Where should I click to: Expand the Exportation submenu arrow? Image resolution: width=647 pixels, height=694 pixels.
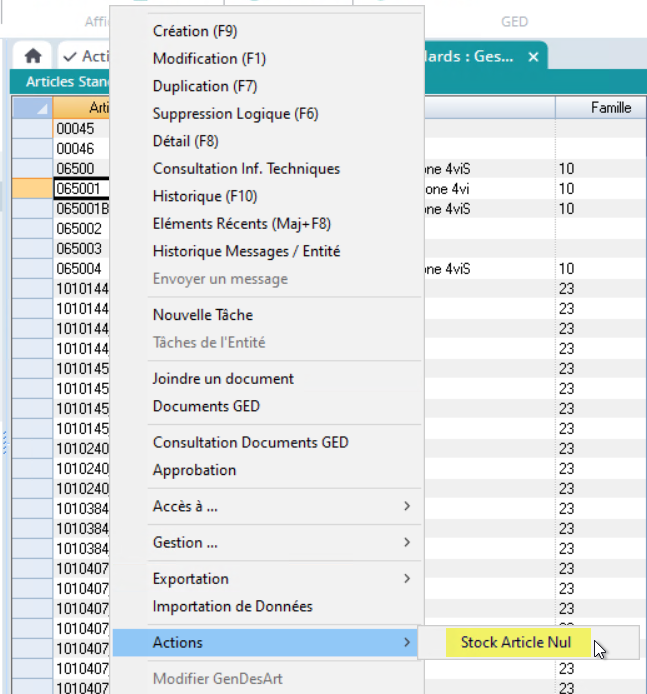(406, 578)
